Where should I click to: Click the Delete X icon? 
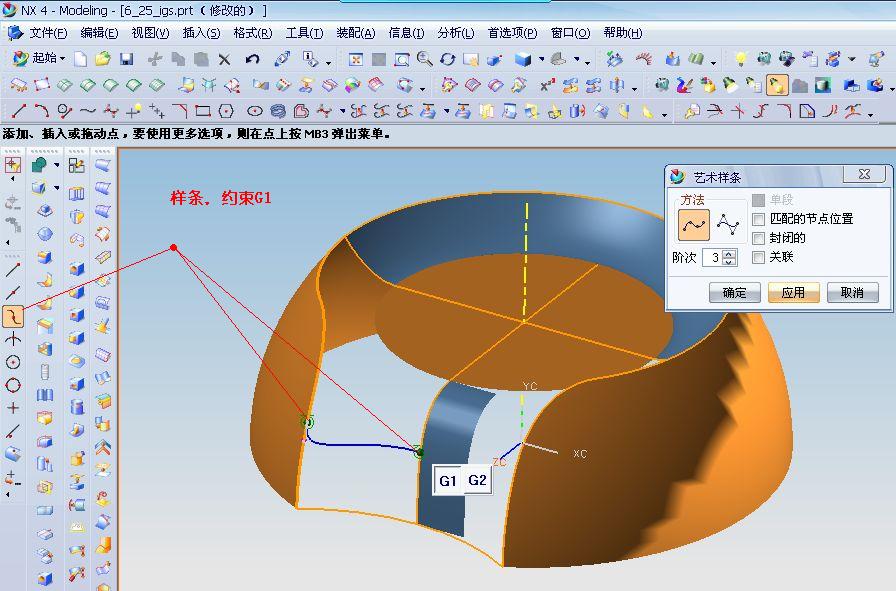[225, 59]
